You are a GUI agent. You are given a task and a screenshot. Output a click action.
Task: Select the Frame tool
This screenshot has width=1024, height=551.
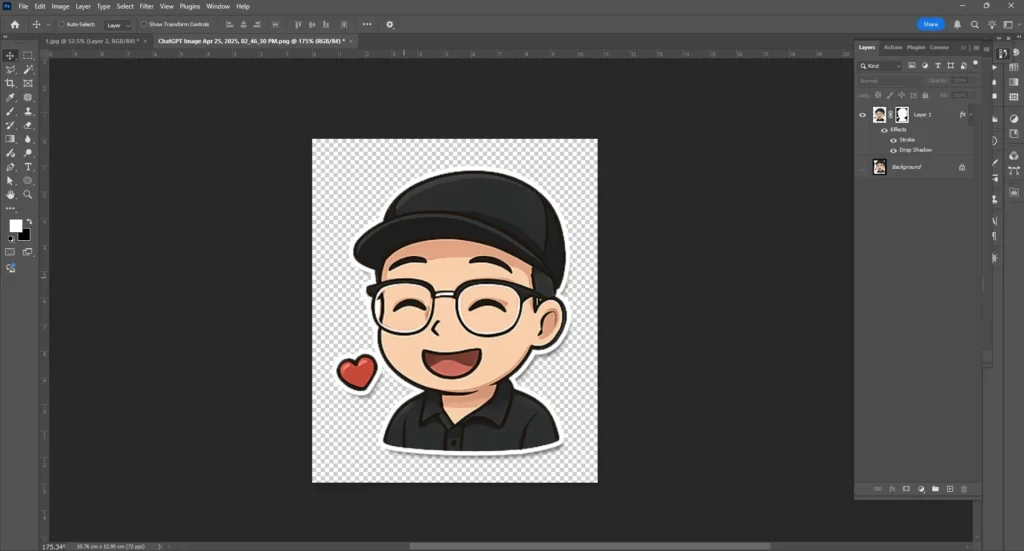[x=28, y=84]
